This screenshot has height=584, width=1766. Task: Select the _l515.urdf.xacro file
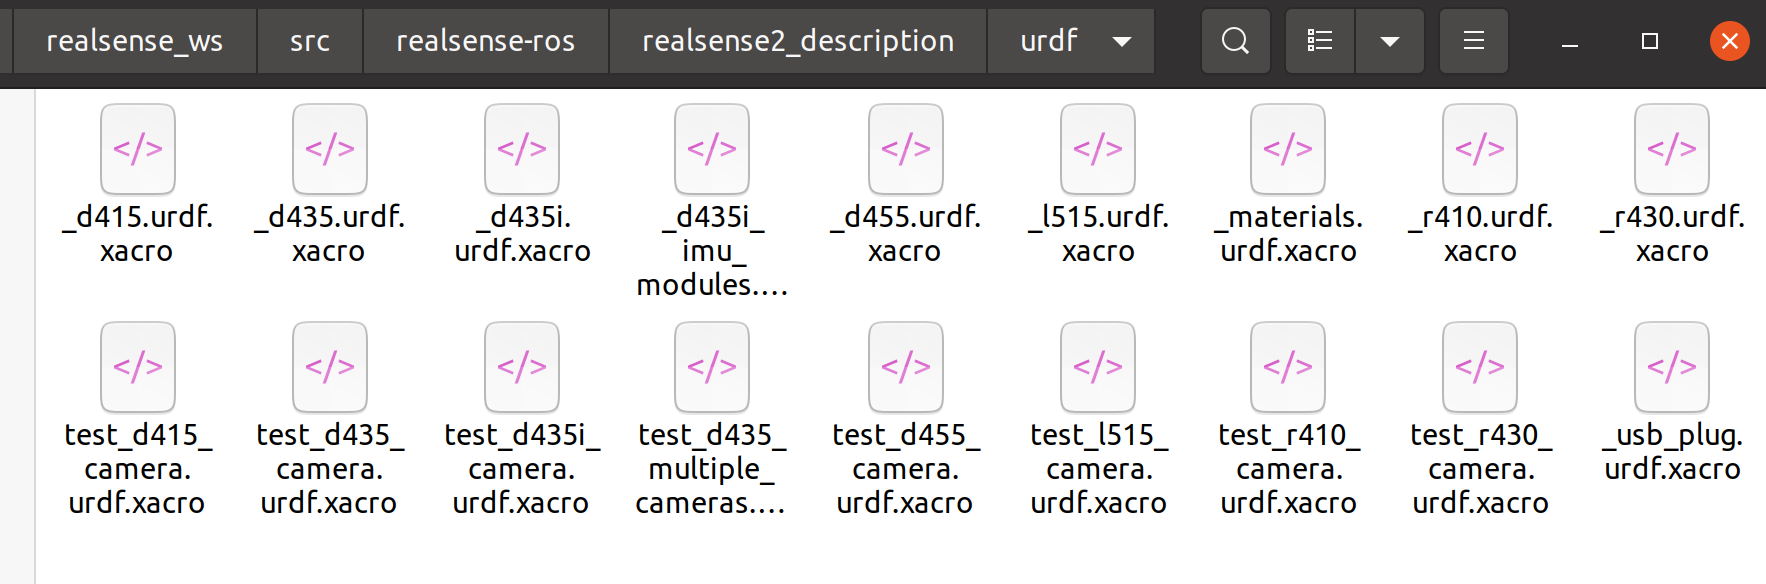pos(1098,149)
